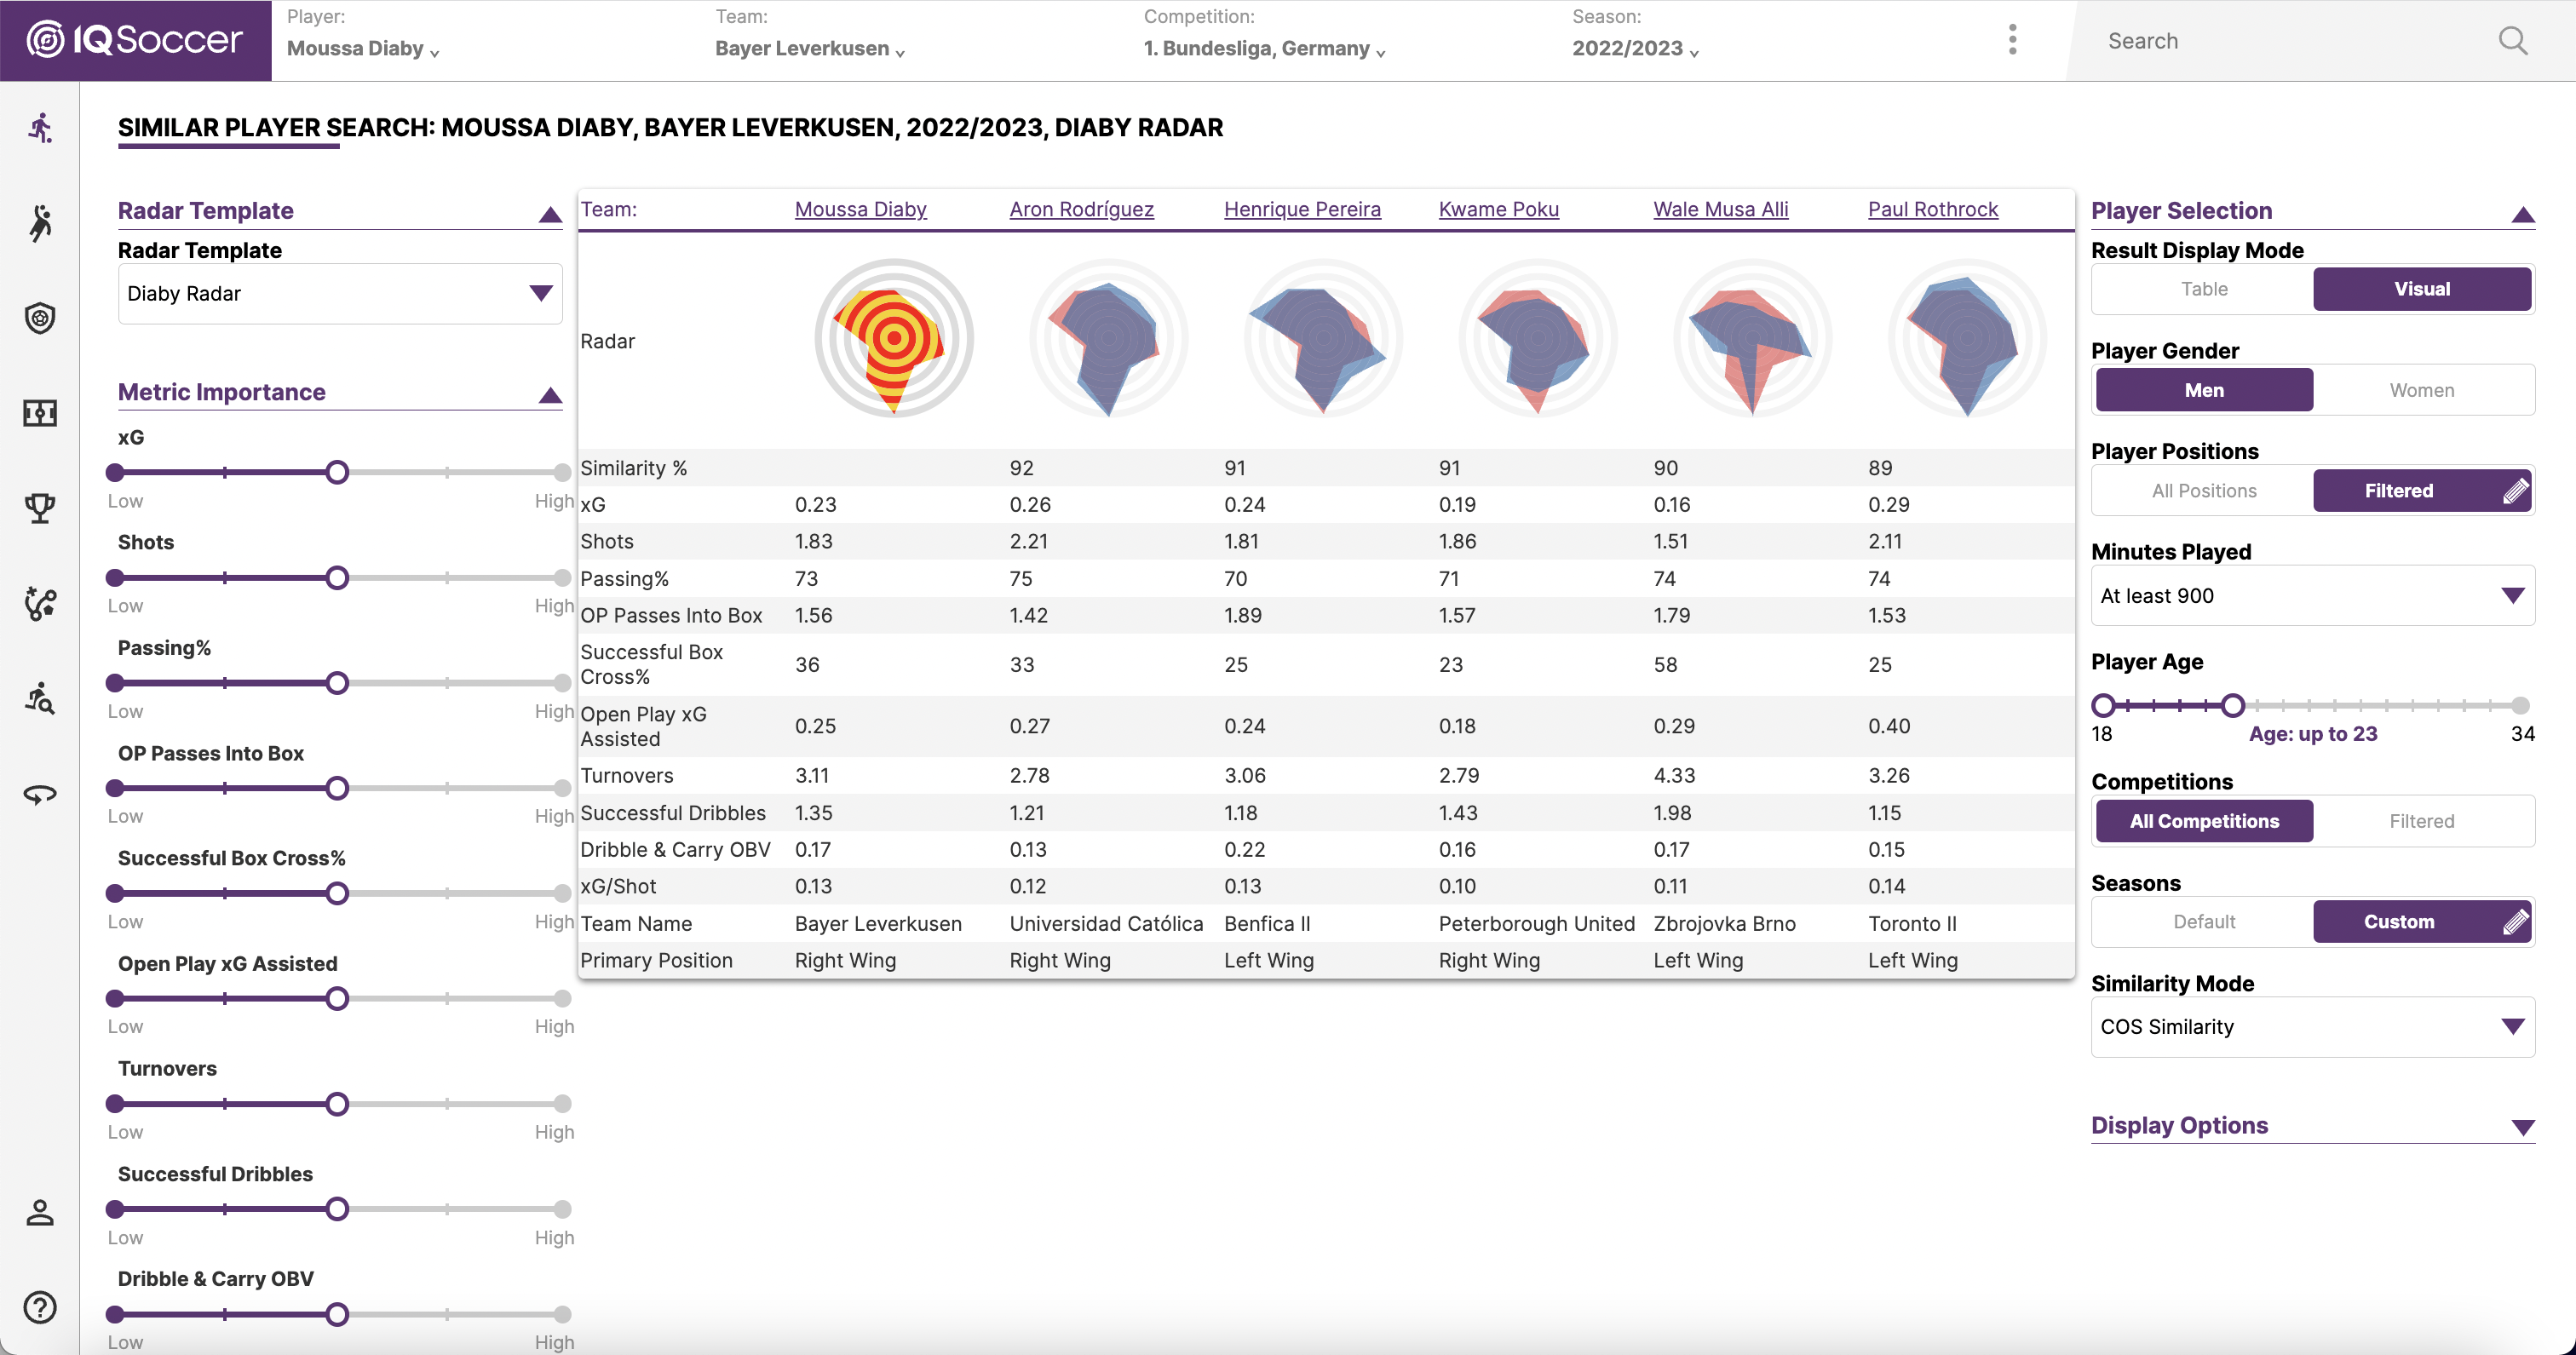This screenshot has width=2576, height=1355.
Task: Expand the Display Options section
Action: click(2522, 1127)
